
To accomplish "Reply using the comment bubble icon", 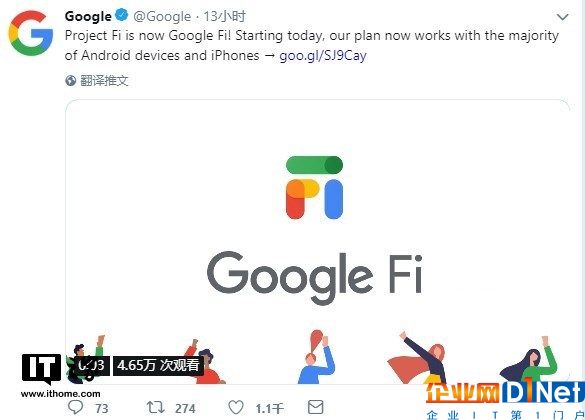I will [x=75, y=407].
